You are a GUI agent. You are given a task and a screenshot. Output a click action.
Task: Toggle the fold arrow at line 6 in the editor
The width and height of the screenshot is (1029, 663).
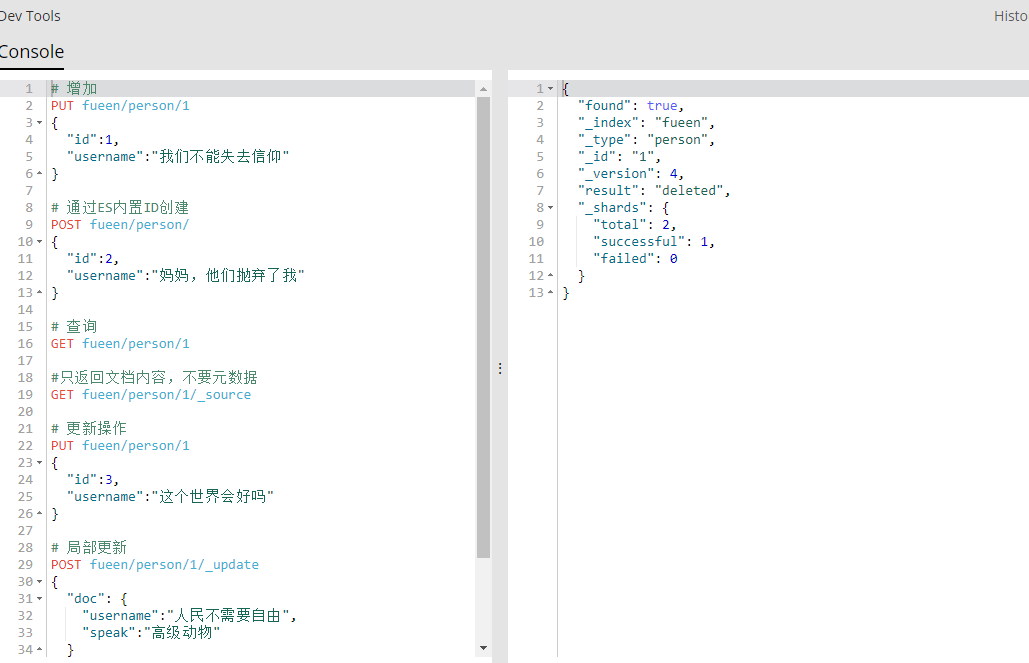tap(39, 174)
